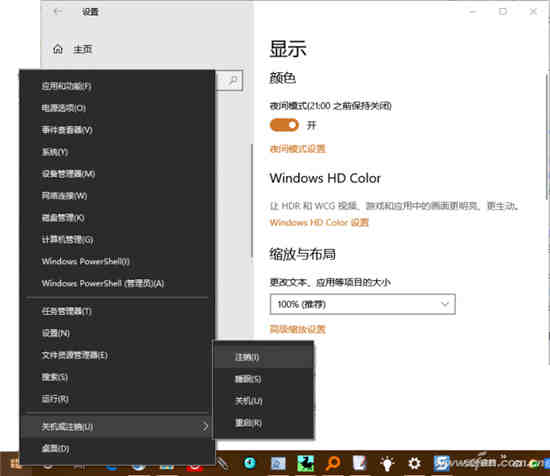The image size is (550, 476).
Task: Open the 夜间模式设置 link
Action: click(x=297, y=149)
